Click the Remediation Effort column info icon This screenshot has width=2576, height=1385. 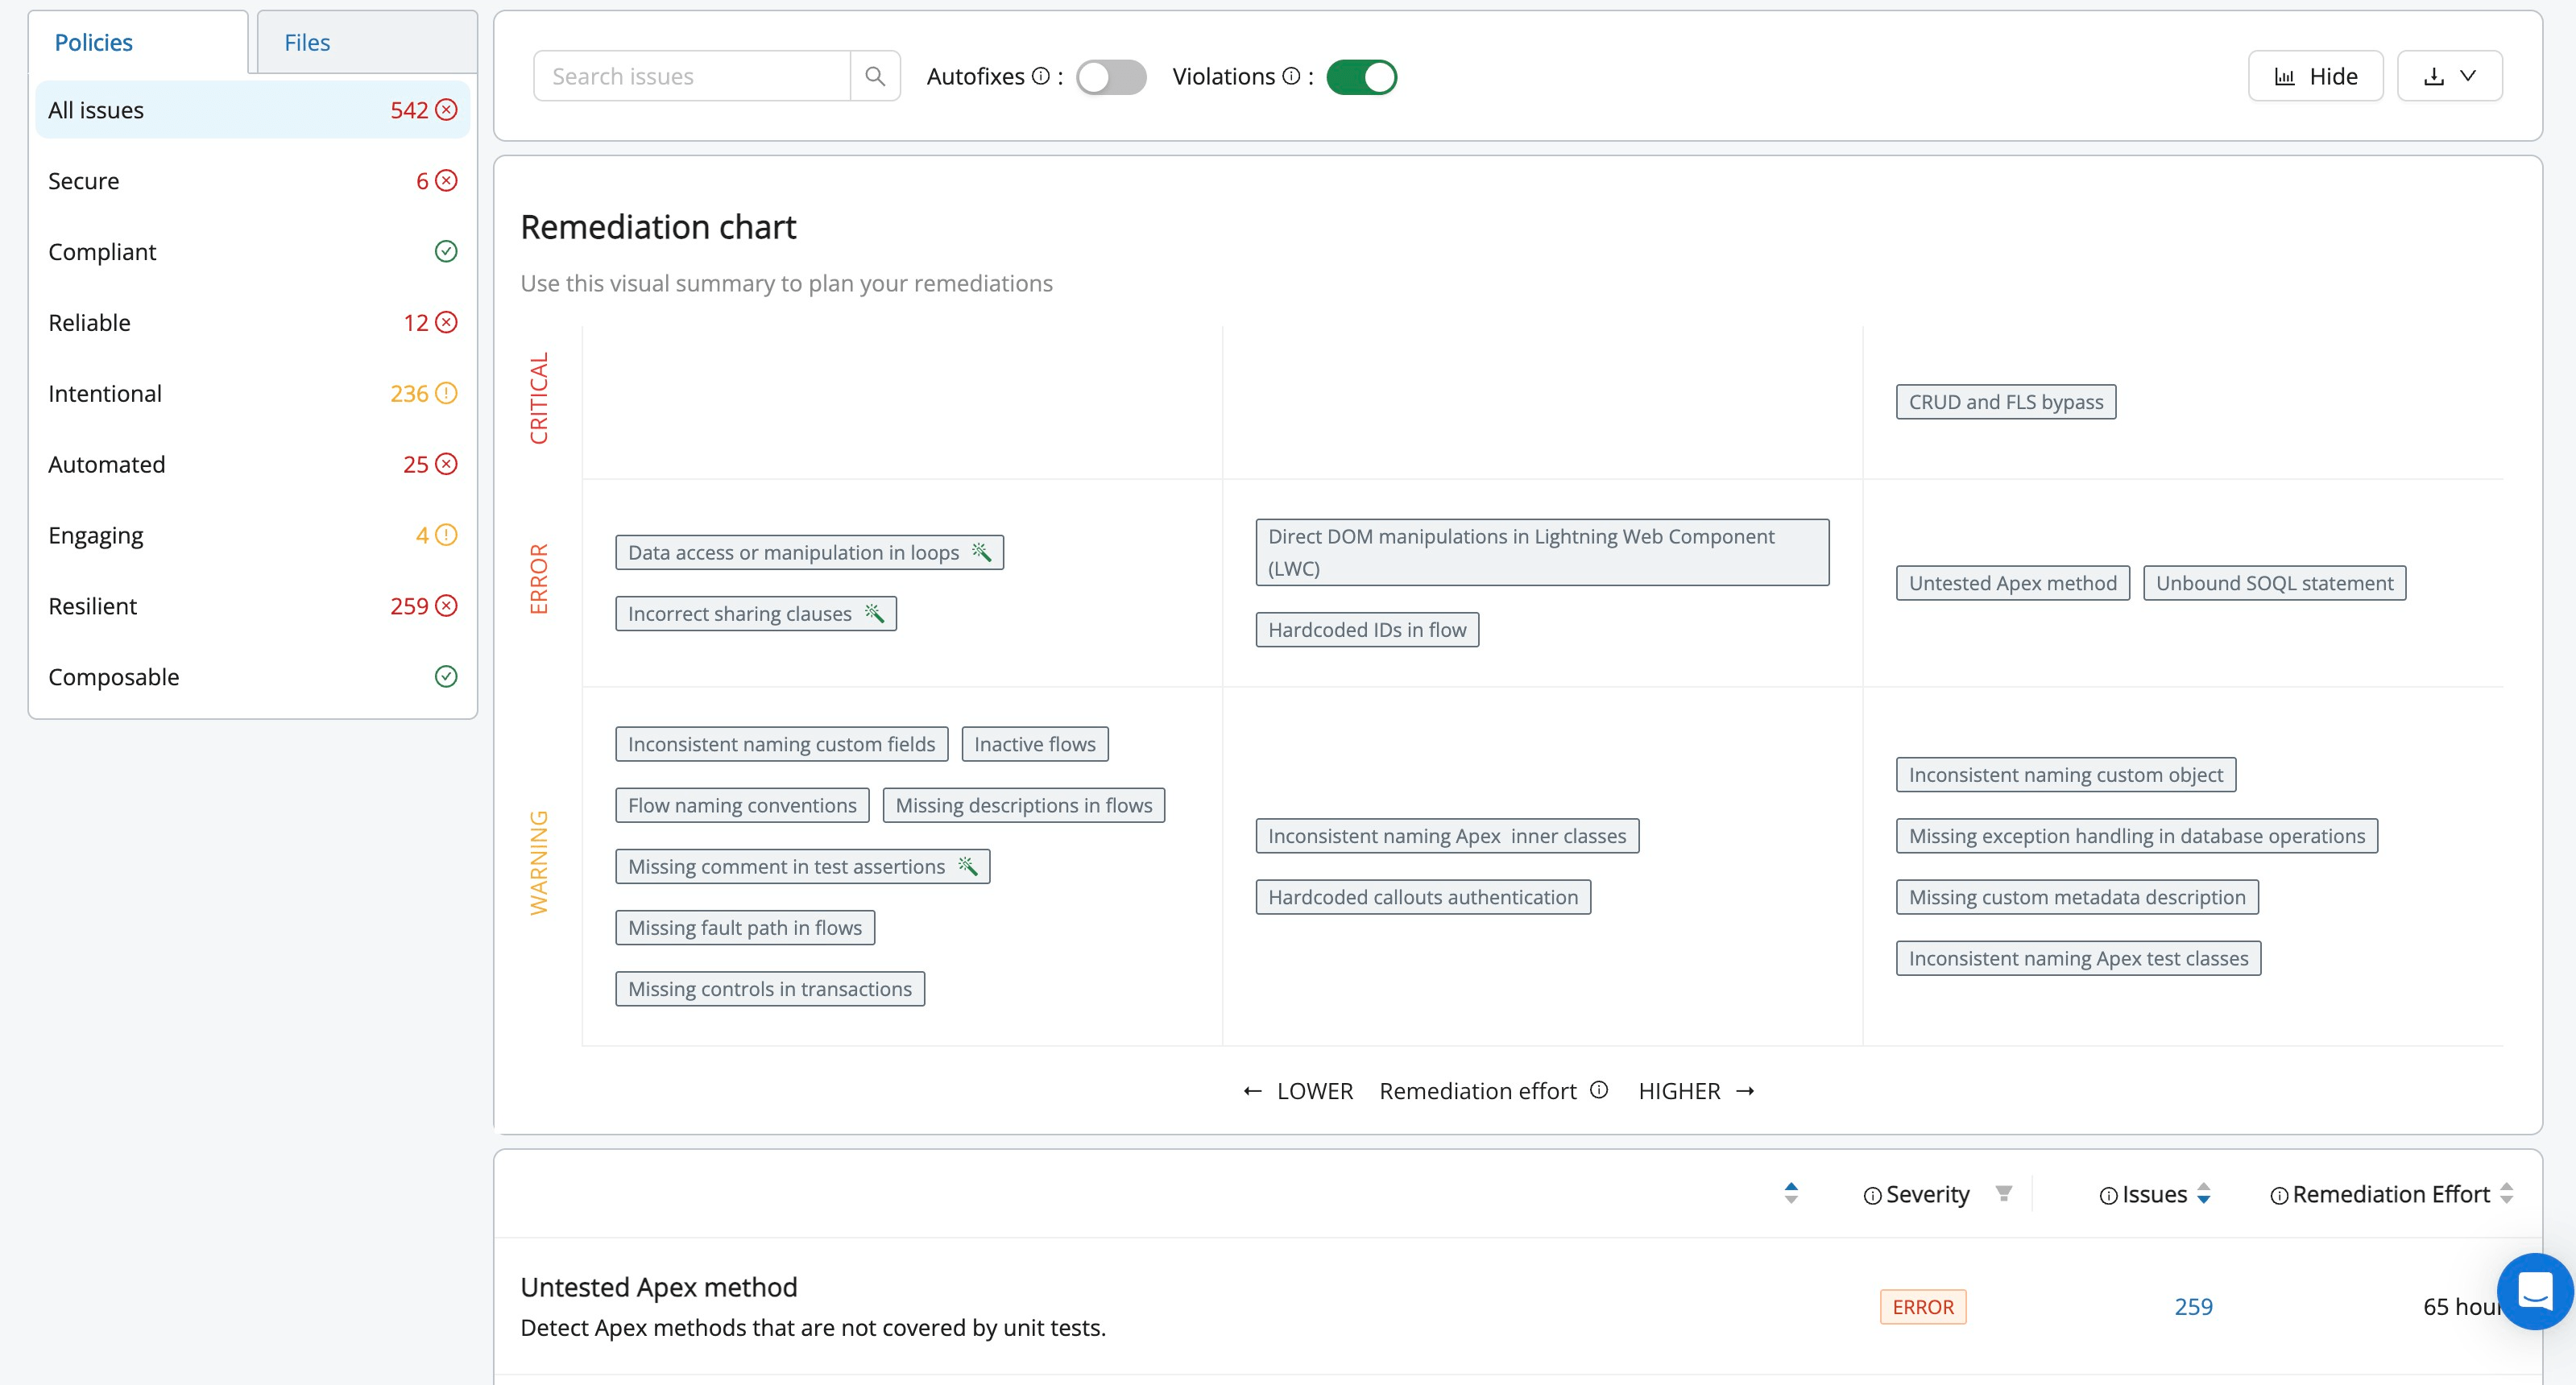pos(2279,1196)
